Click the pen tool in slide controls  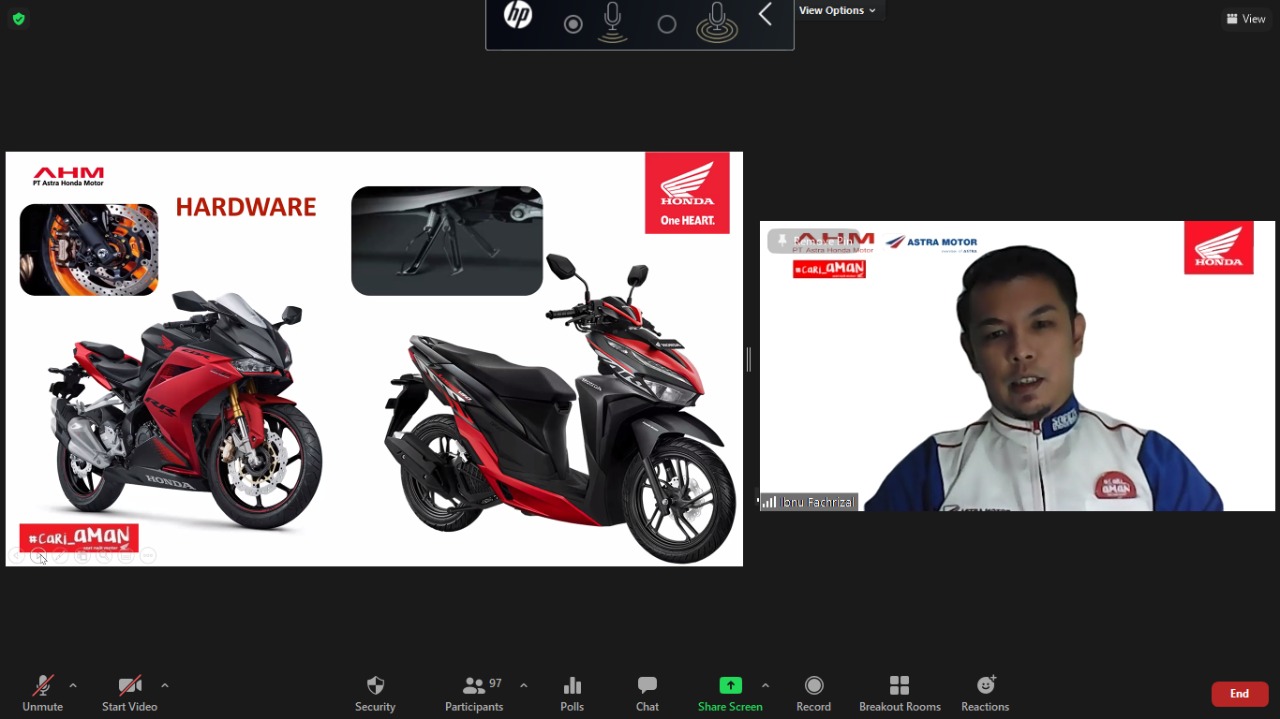coord(61,555)
